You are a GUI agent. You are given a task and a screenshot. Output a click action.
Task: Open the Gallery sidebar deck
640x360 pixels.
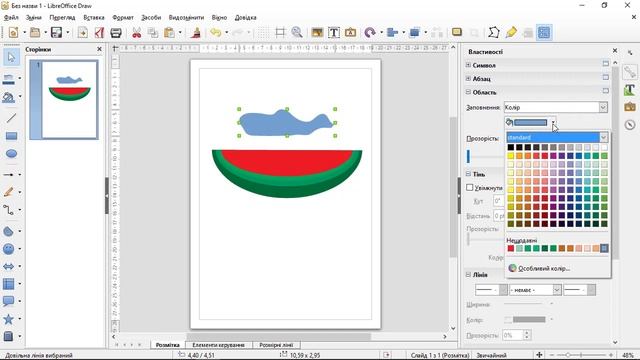[630, 107]
